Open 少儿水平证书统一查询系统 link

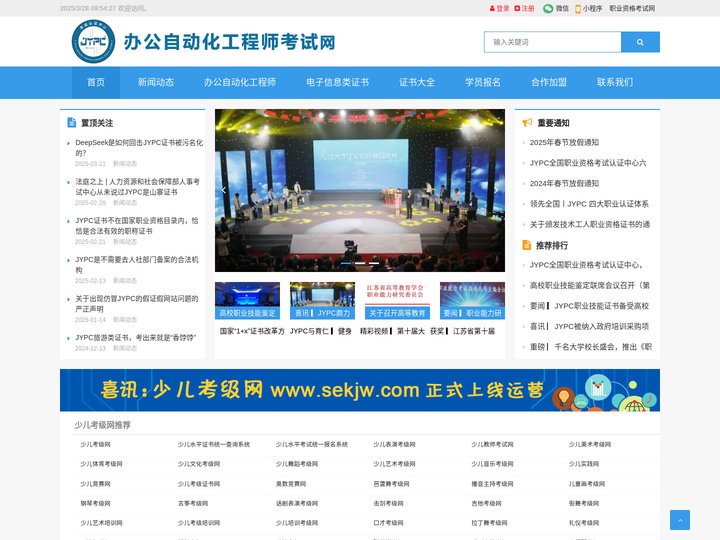pyautogui.click(x=214, y=444)
